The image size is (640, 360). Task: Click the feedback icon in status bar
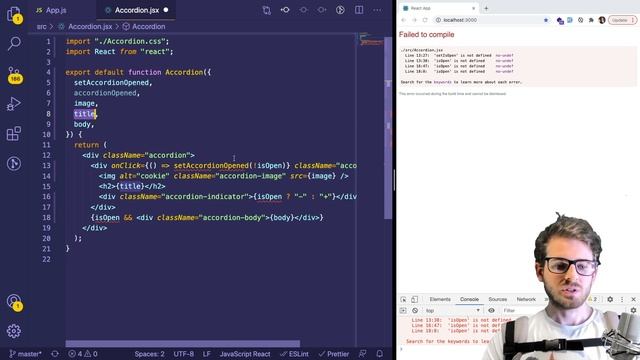(362, 354)
